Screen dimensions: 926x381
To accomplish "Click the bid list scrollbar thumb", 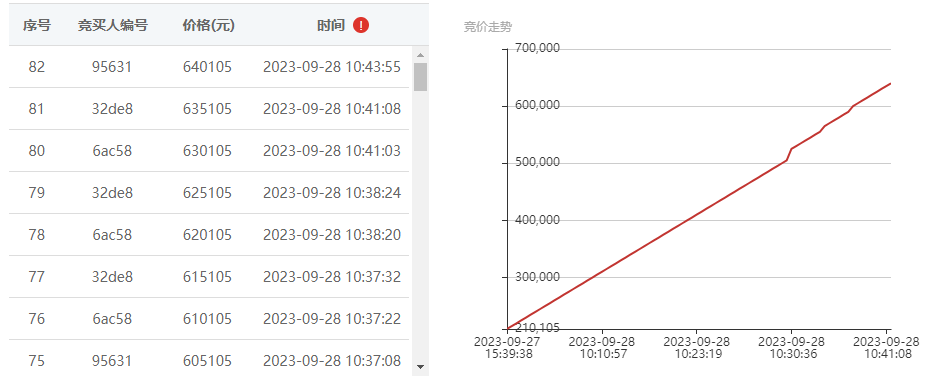I will pos(420,77).
